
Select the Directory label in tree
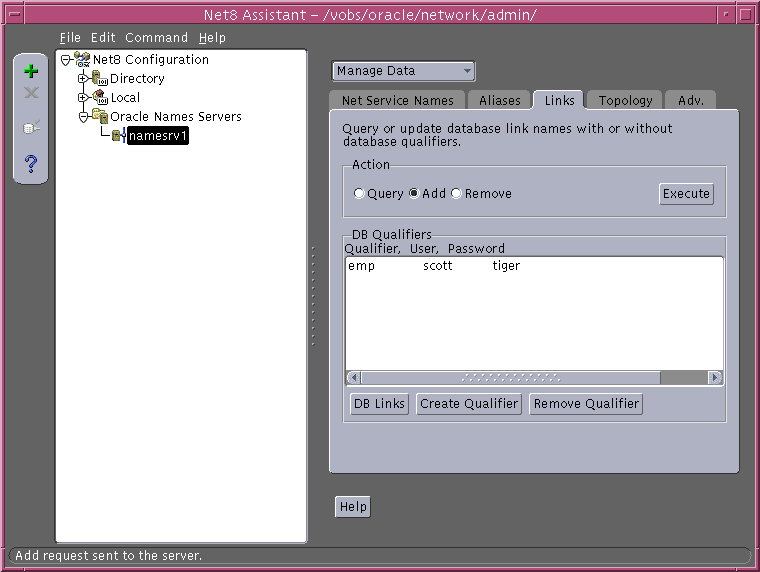coord(137,78)
